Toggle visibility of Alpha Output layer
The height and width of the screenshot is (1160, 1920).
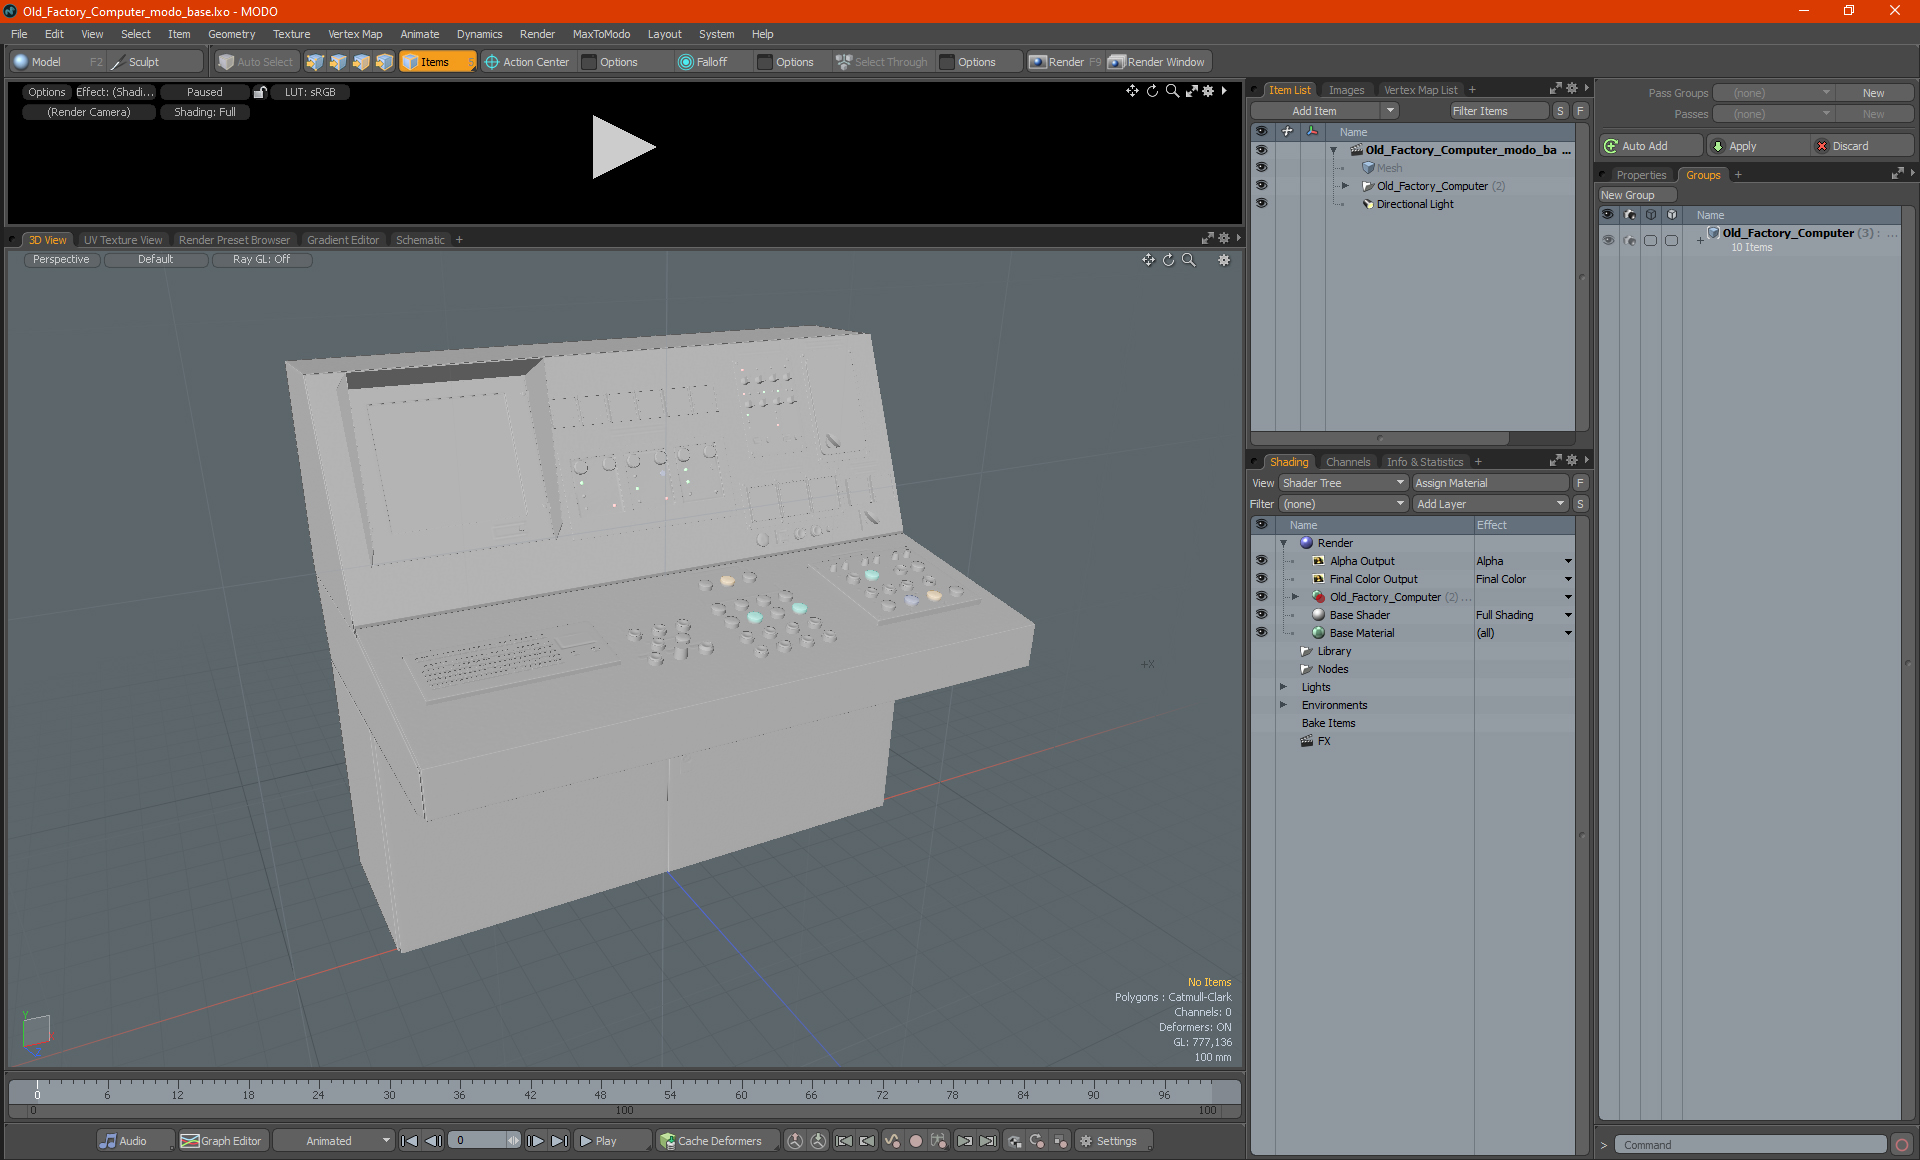click(1261, 561)
